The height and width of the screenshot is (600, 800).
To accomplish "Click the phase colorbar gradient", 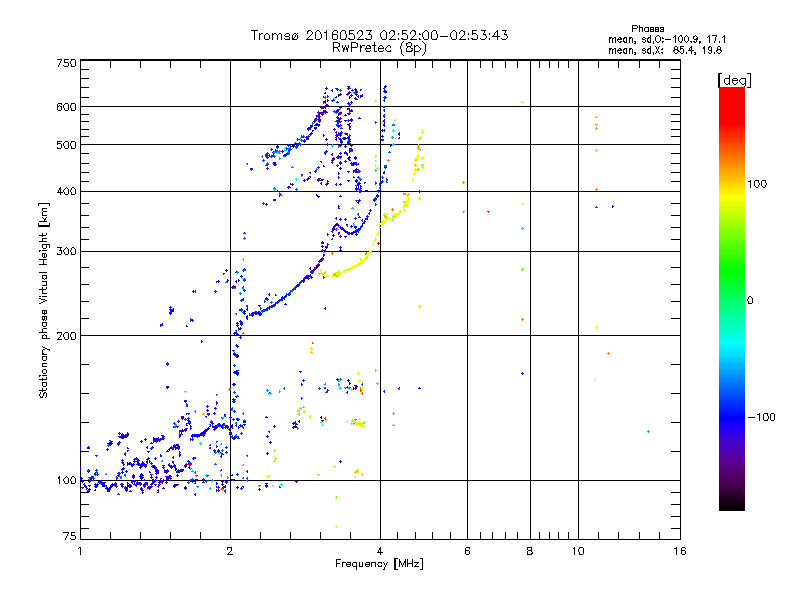I will [732, 298].
